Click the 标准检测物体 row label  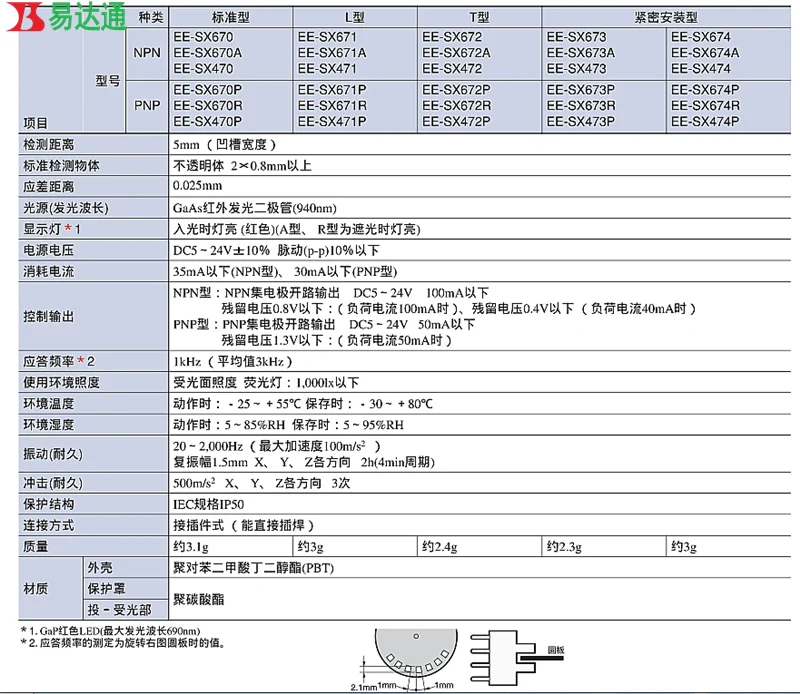[61, 166]
